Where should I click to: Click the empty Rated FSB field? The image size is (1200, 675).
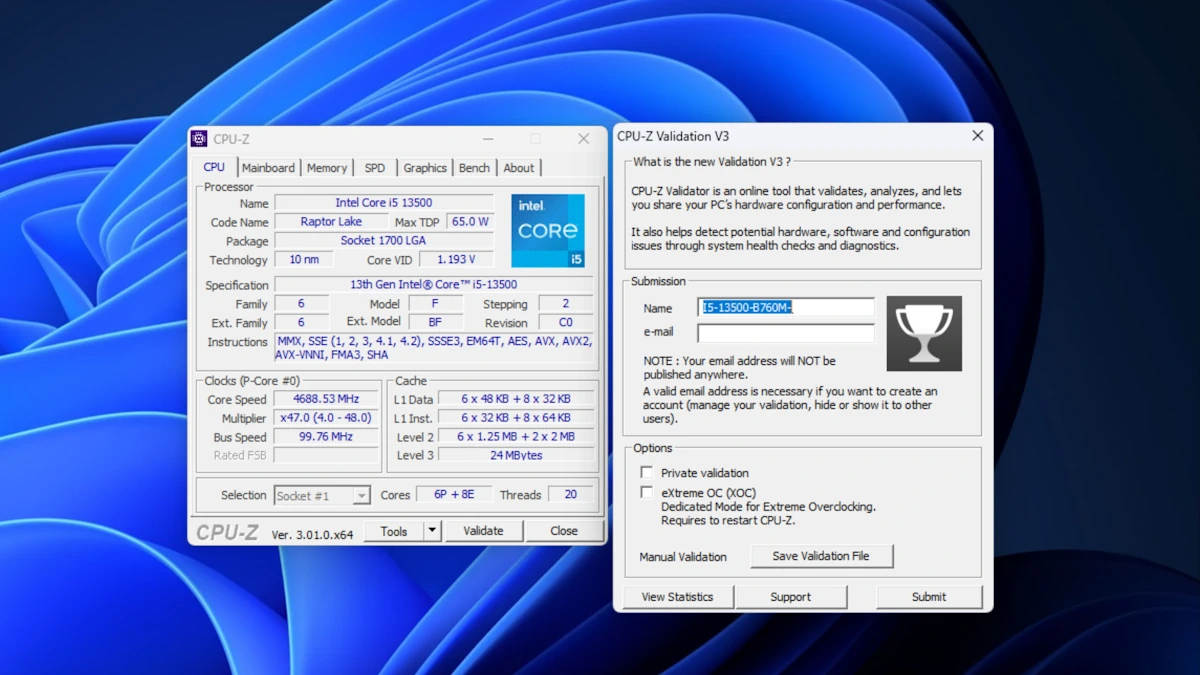click(x=326, y=455)
